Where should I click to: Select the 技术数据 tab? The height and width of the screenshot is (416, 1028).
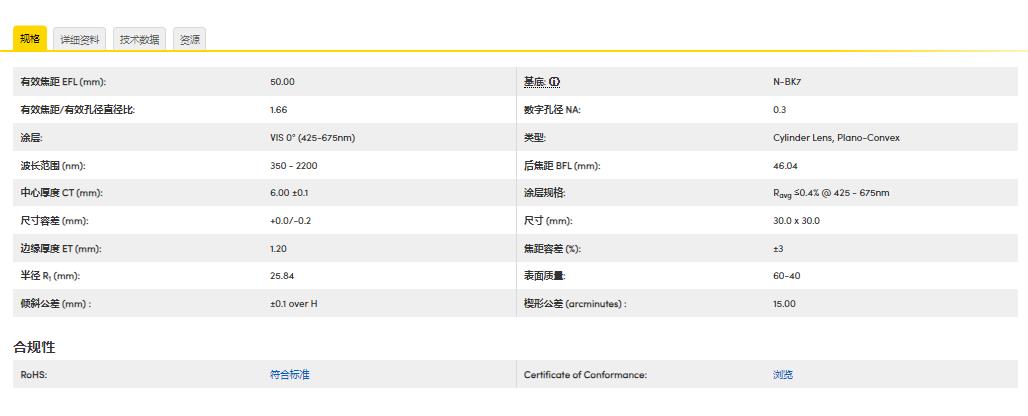(x=139, y=40)
